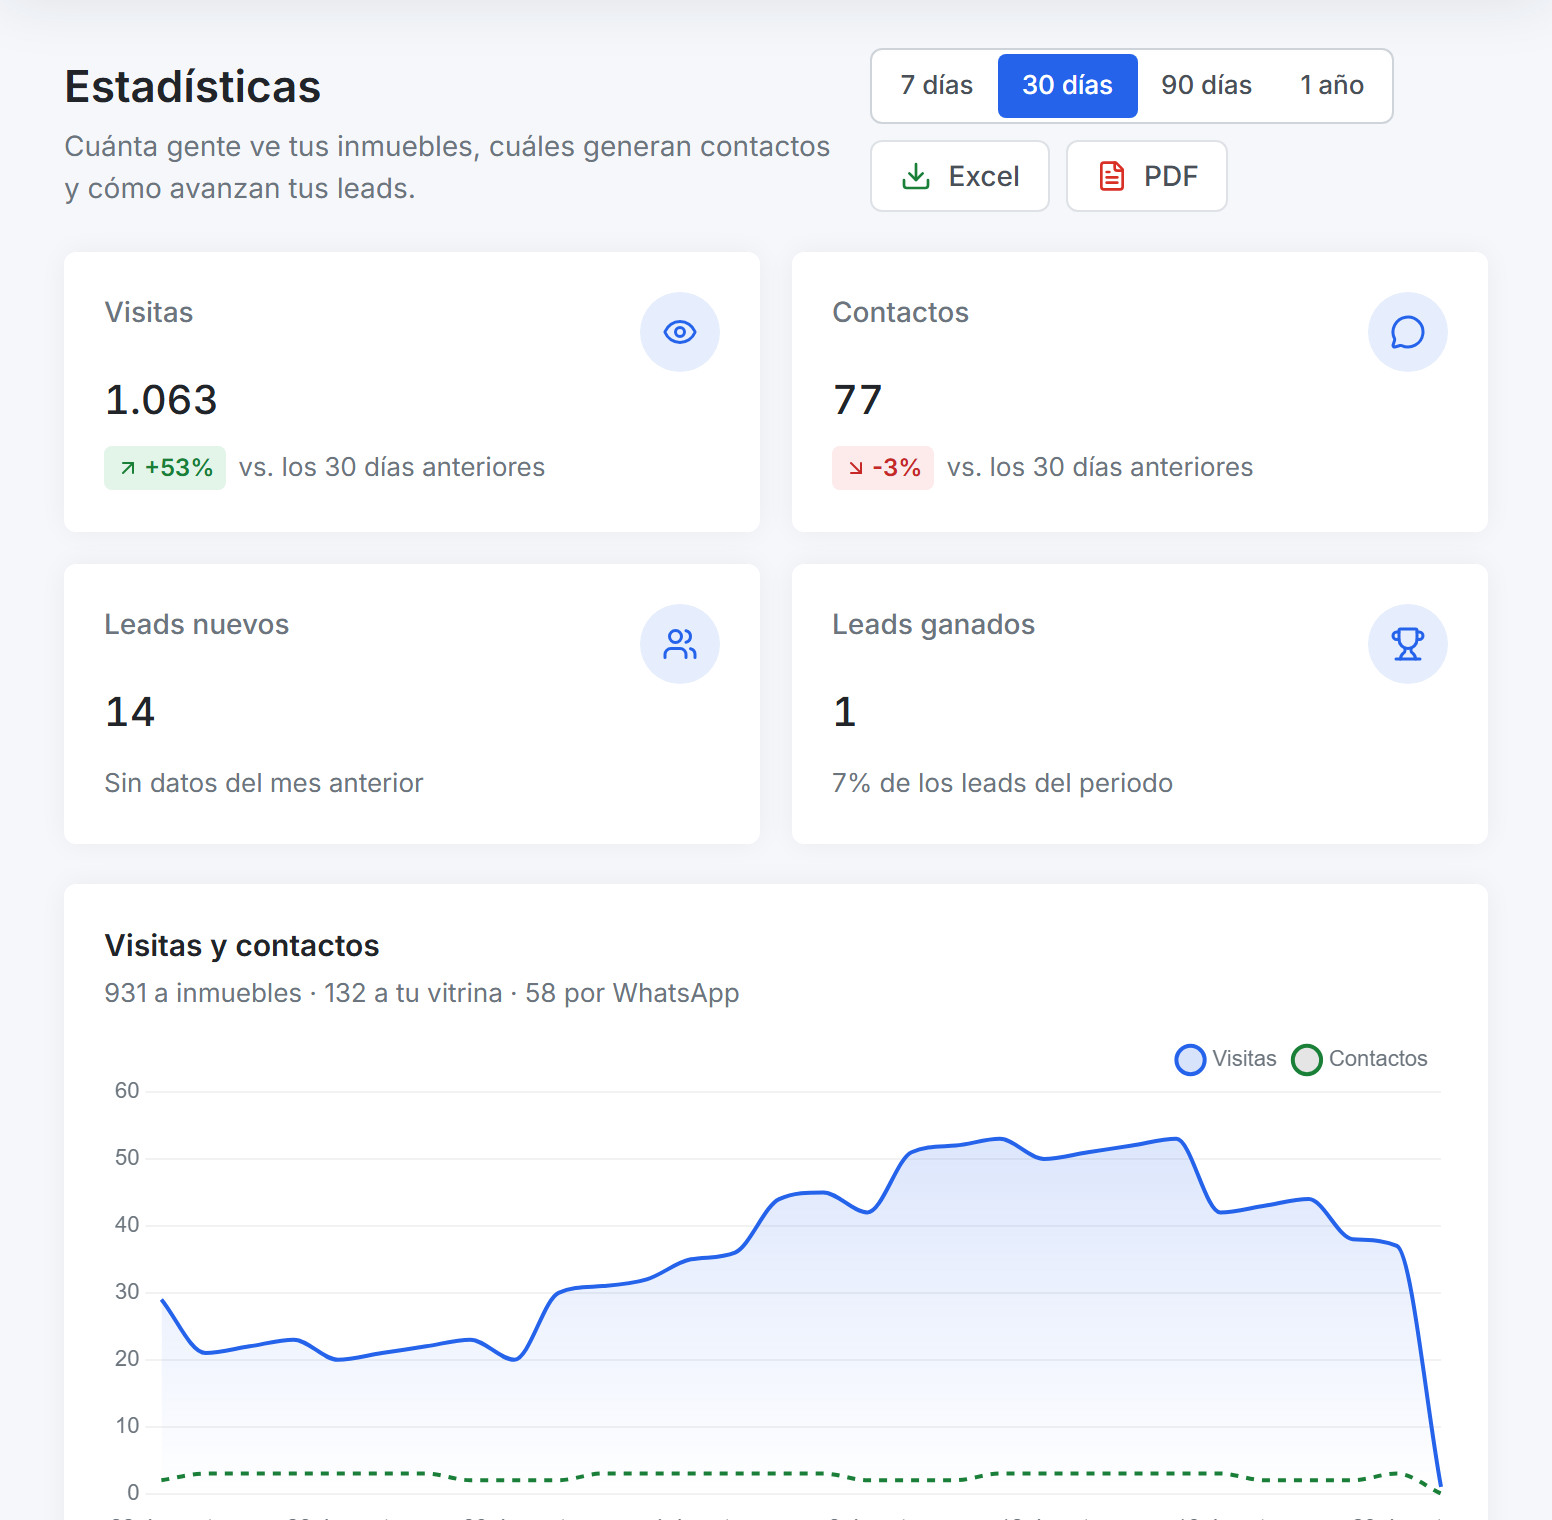
Task: Download the PDF report
Action: coord(1147,176)
